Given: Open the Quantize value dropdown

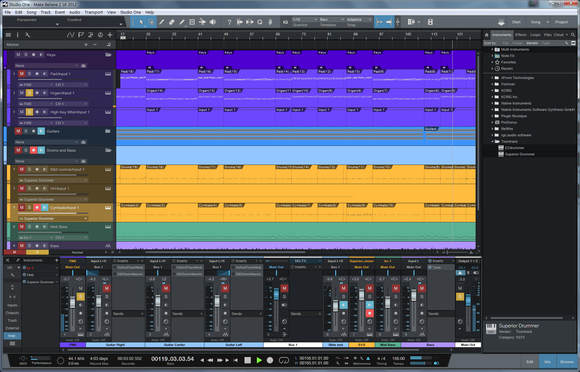Looking at the screenshot, I should click(305, 19).
